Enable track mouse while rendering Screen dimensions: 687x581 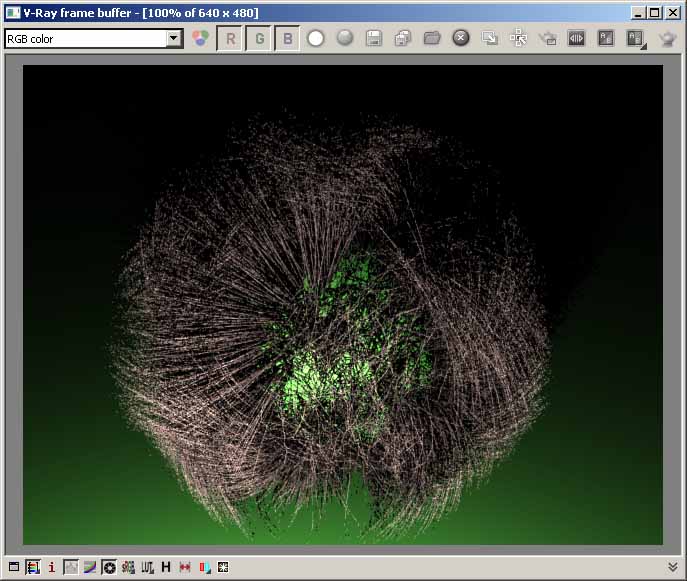coord(519,39)
